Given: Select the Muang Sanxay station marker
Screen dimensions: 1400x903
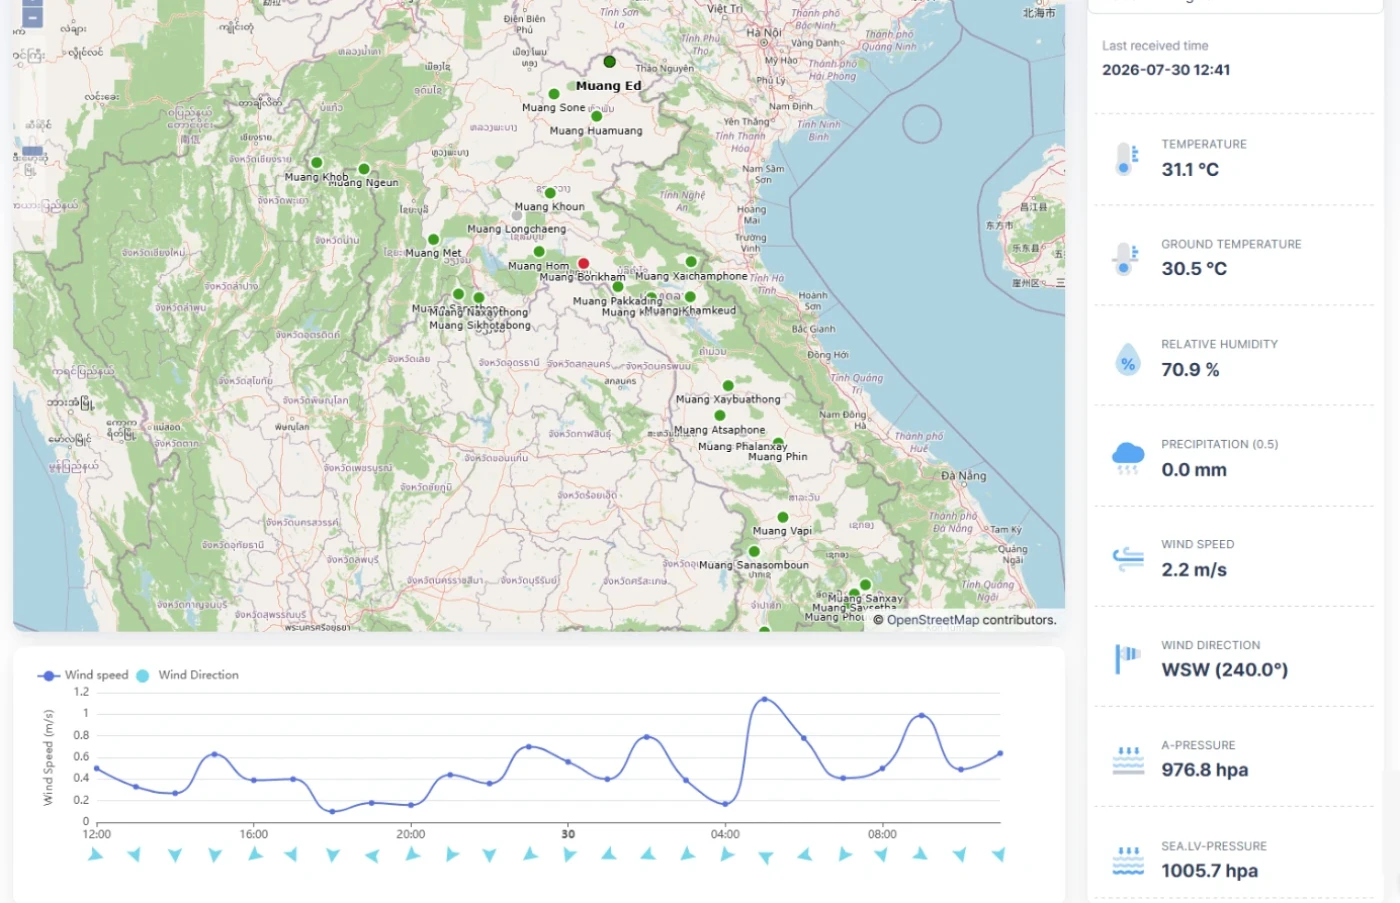Looking at the screenshot, I should (865, 585).
